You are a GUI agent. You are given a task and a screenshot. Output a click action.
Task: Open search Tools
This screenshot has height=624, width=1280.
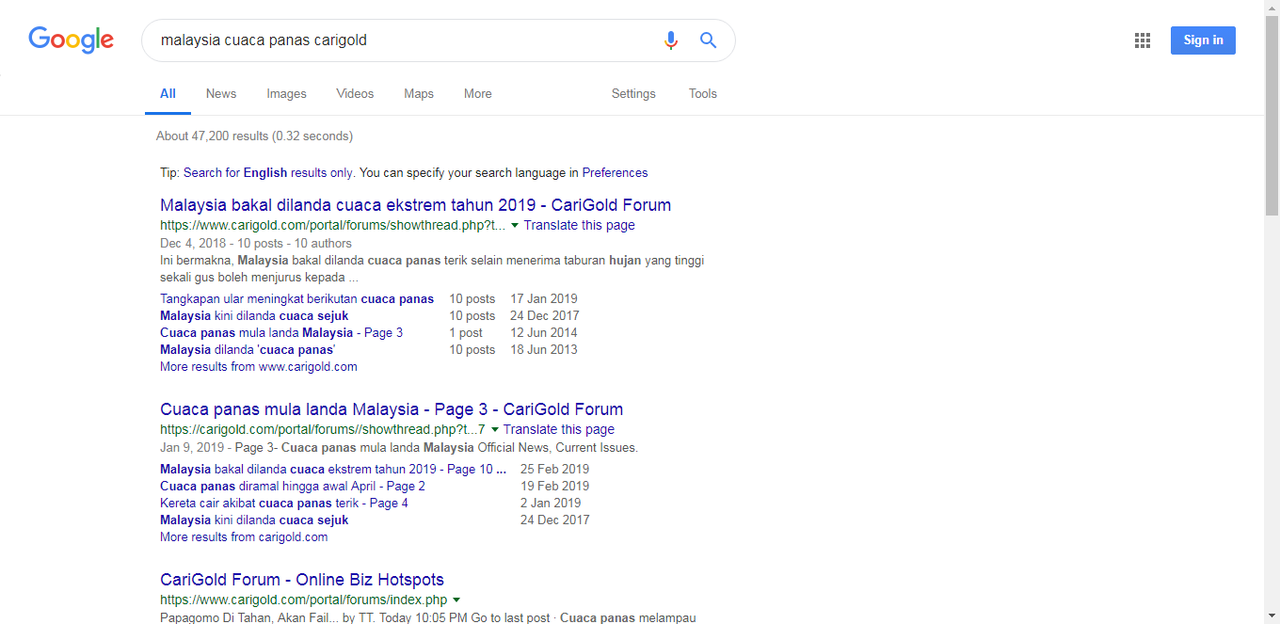[703, 94]
